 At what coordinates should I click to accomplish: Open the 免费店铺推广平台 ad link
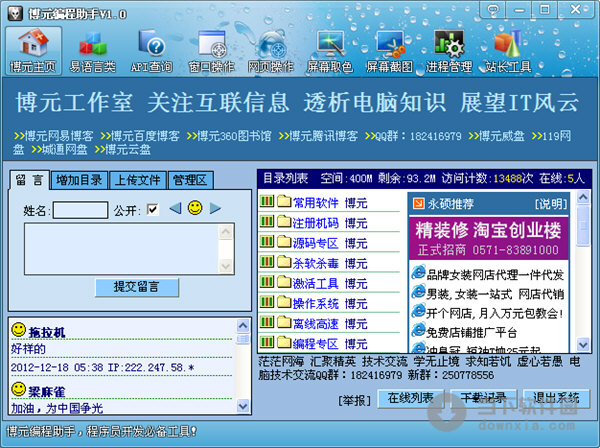(471, 332)
